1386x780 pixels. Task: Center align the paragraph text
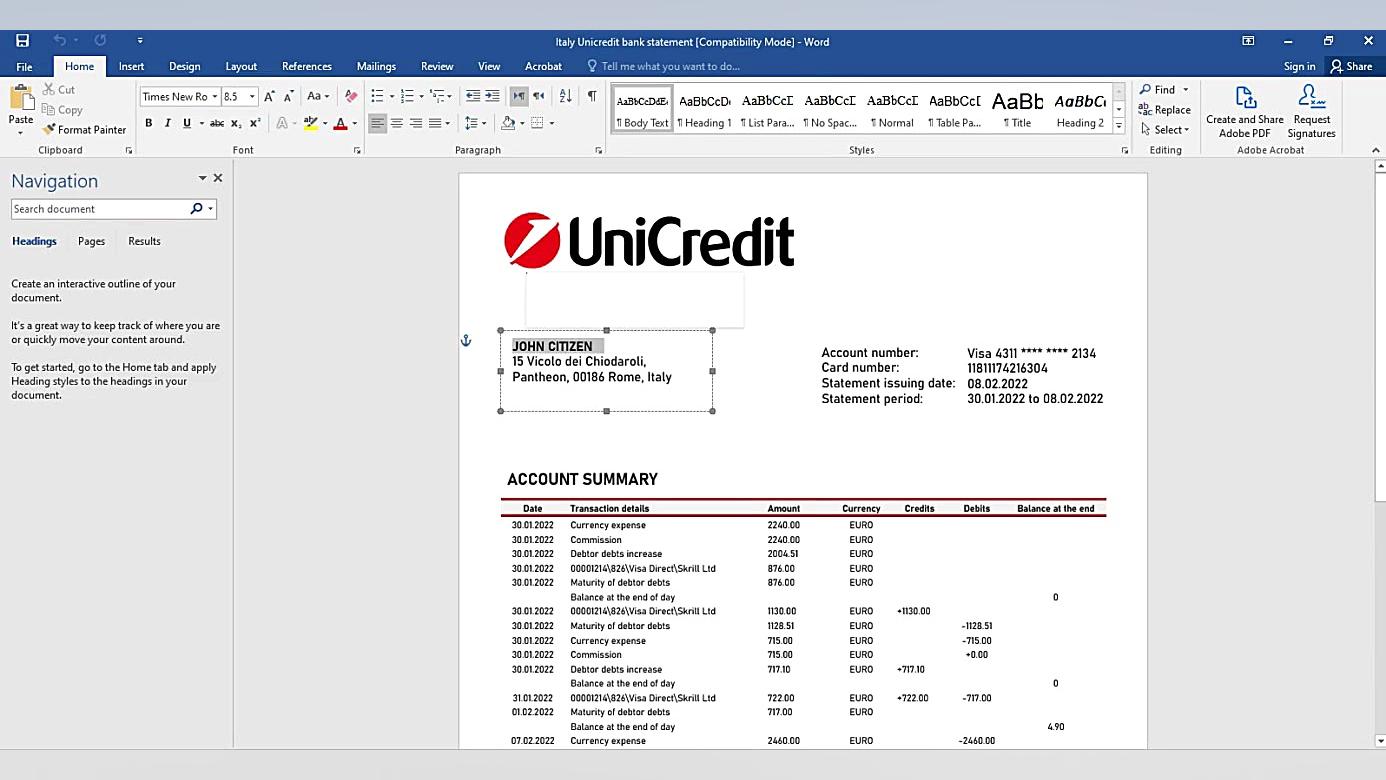pyautogui.click(x=397, y=123)
